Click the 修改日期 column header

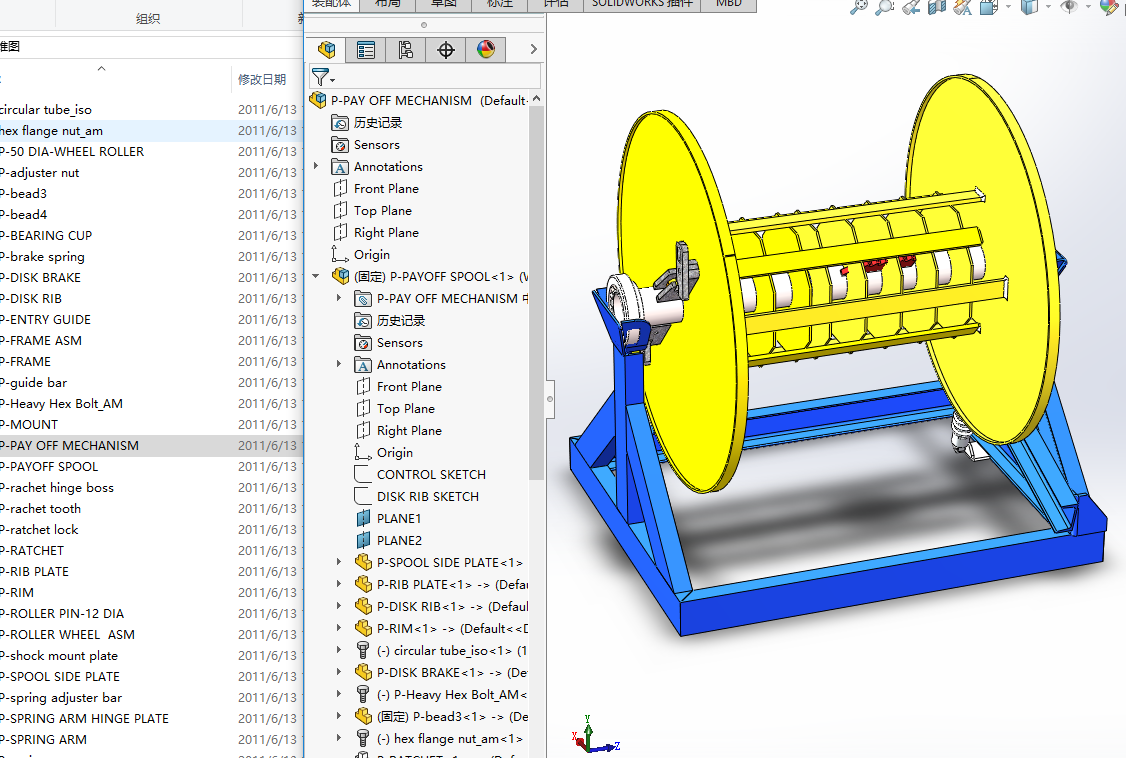coord(261,79)
